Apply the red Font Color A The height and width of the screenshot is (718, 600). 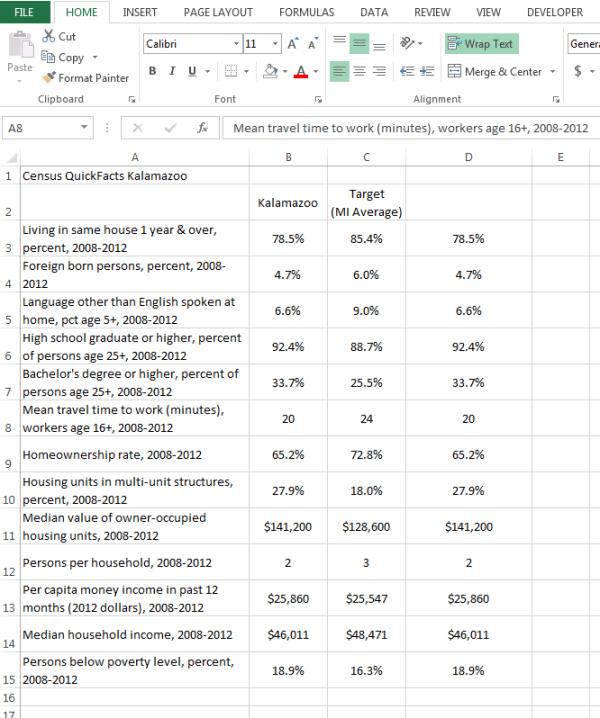[x=301, y=71]
